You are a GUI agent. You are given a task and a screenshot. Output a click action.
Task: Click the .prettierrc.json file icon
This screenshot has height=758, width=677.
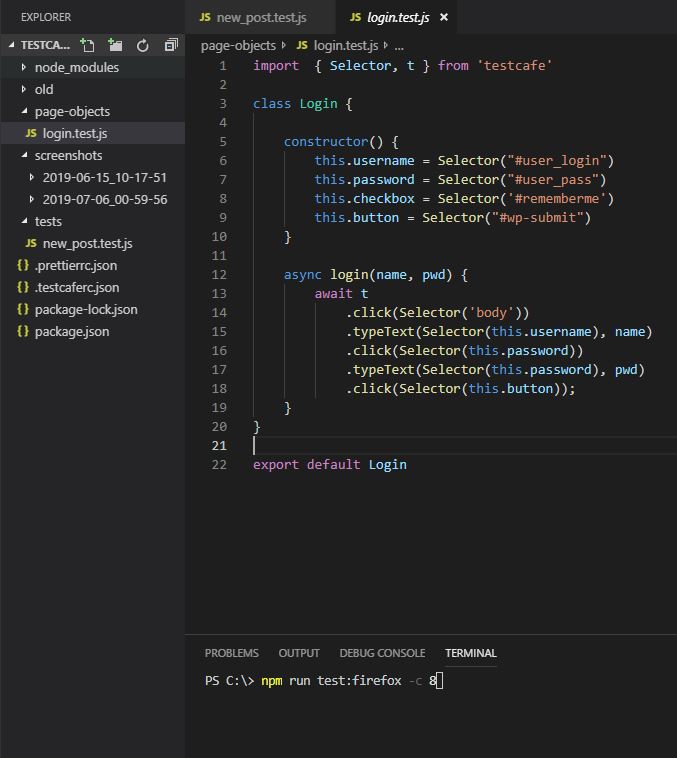point(23,265)
